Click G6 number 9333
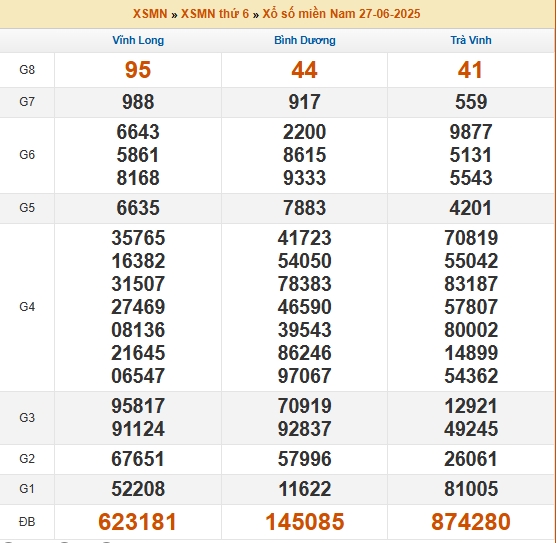 coord(304,178)
